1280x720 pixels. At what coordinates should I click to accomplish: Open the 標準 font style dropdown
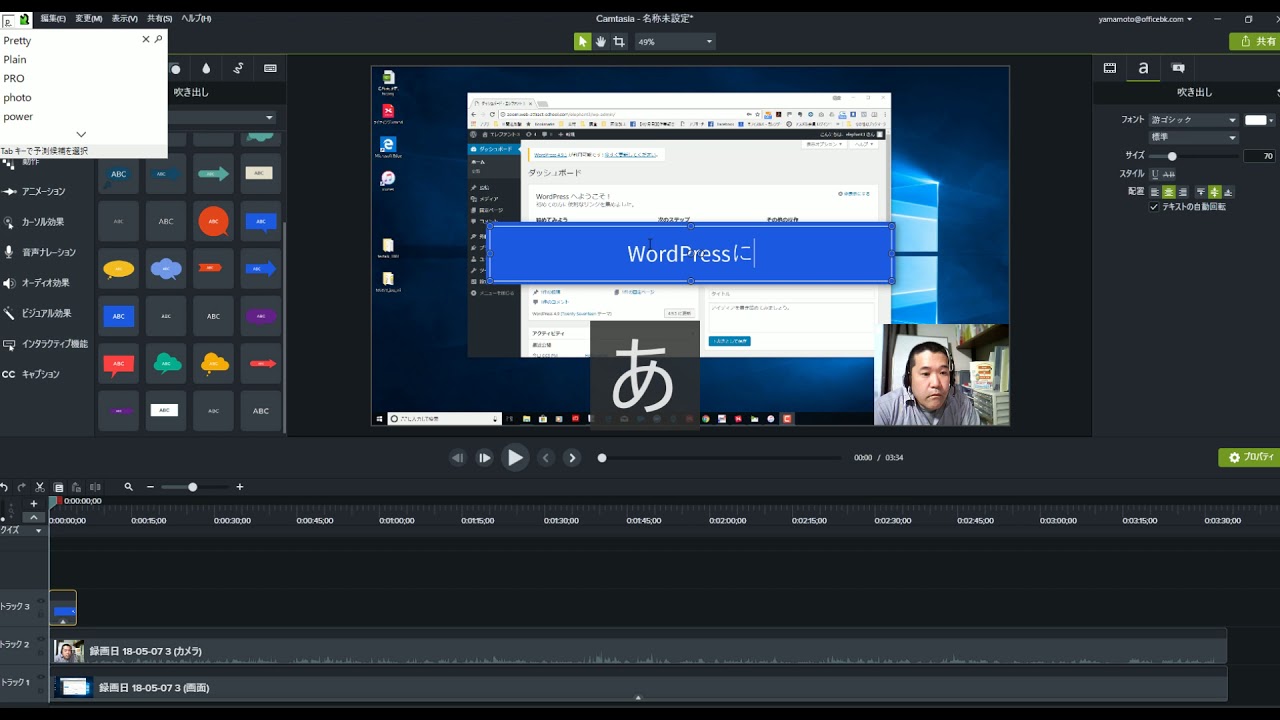click(1193, 137)
